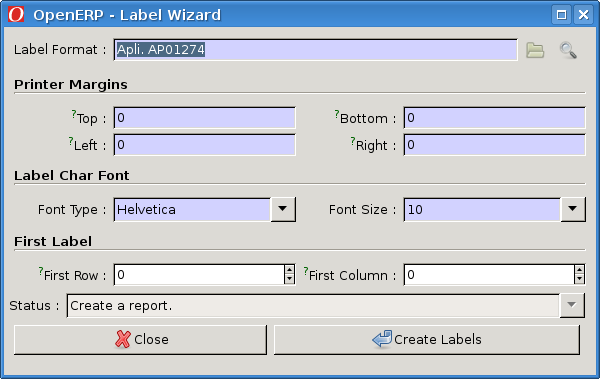
Task: Click the Right margin input field
Action: point(495,145)
